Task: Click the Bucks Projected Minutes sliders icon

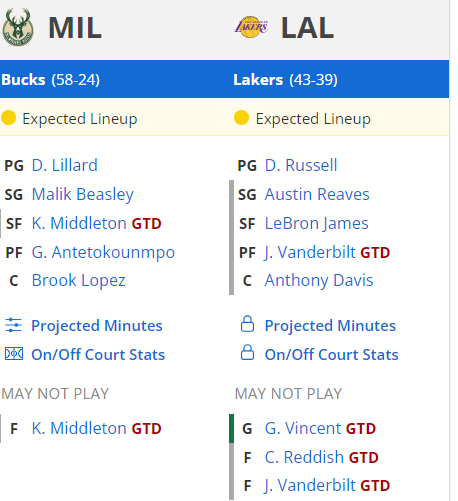Action: coord(13,325)
